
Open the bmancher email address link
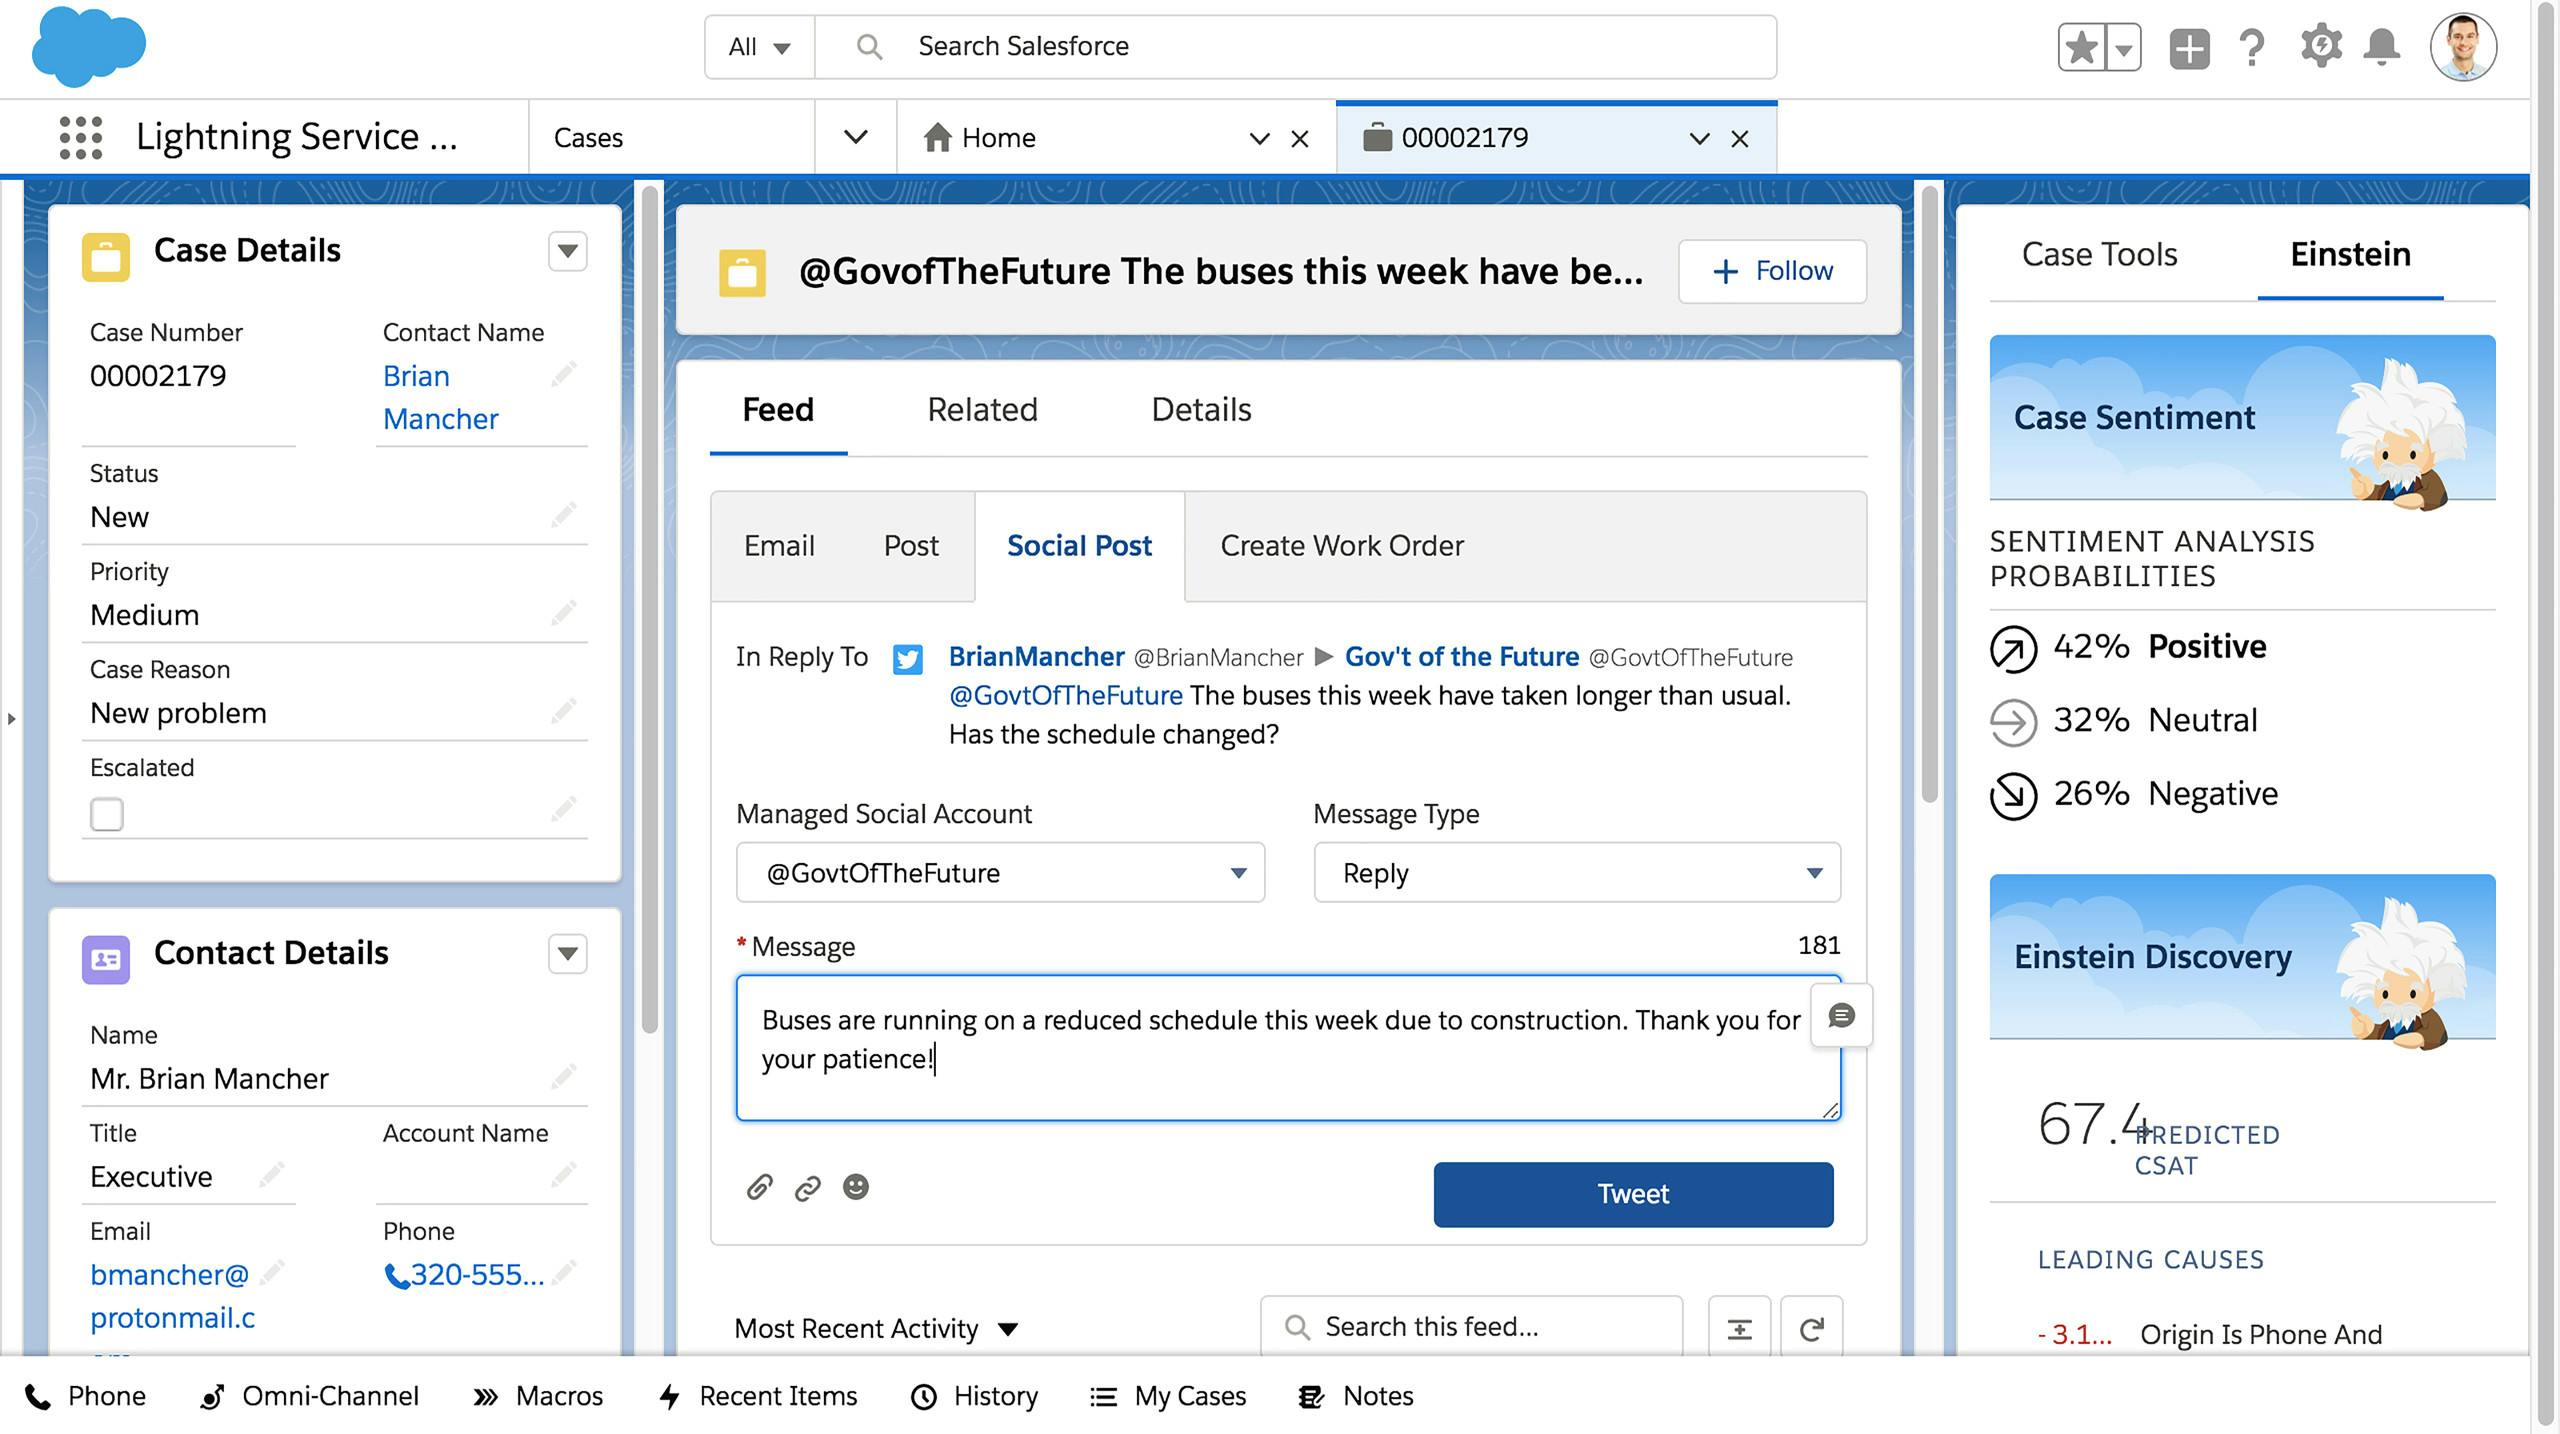coord(172,1296)
